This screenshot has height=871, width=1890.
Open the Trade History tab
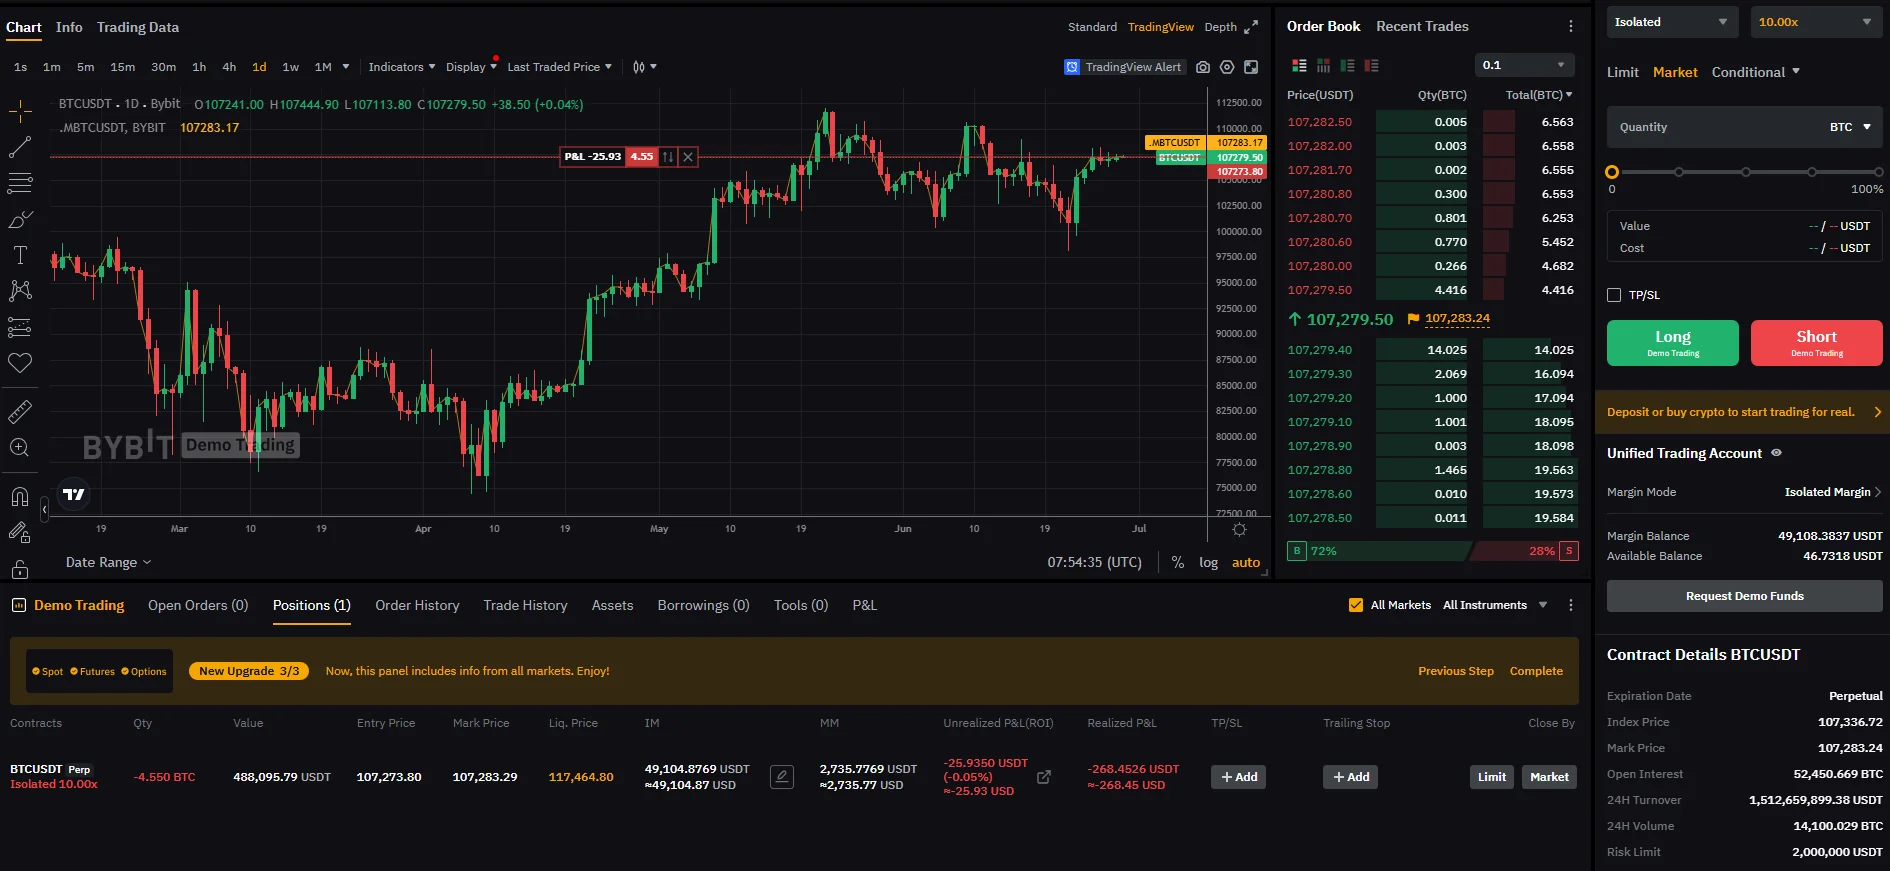[525, 605]
